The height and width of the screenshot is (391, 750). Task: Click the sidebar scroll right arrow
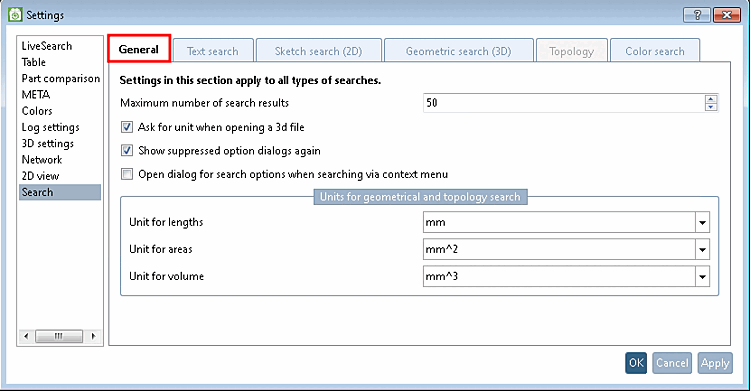point(93,336)
